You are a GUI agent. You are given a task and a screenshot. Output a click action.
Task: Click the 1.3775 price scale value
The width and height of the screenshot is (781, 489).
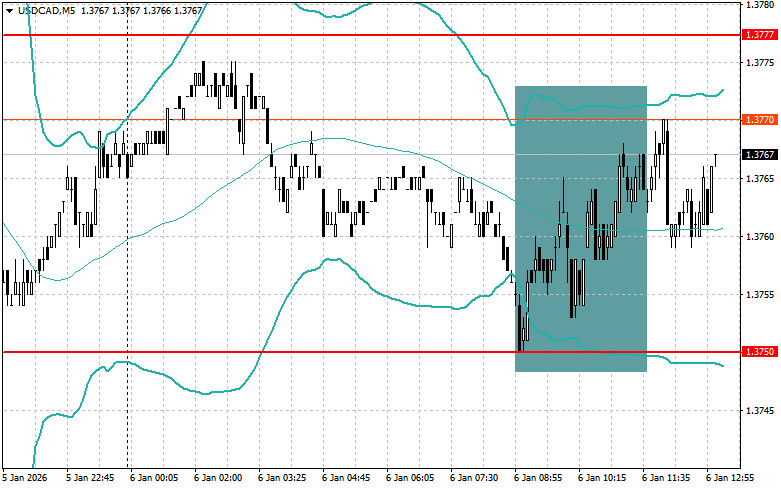(760, 62)
